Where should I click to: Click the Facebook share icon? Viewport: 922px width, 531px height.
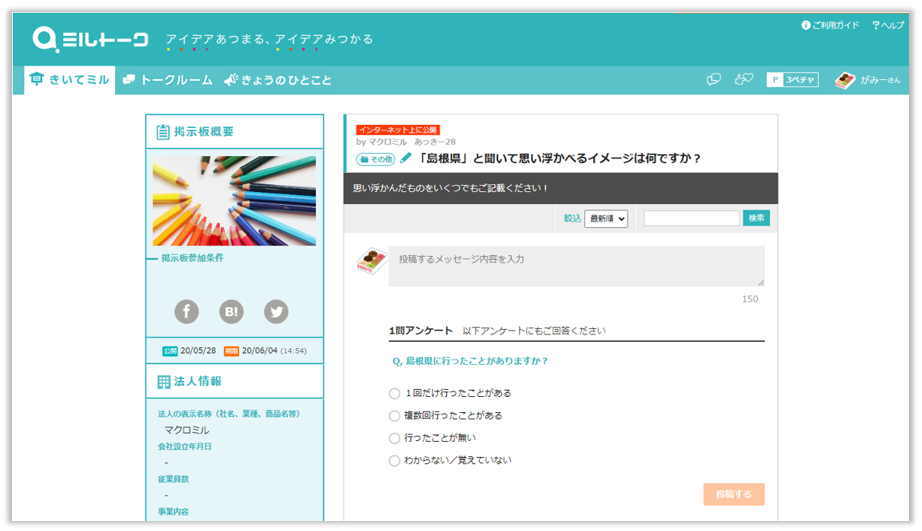click(187, 312)
